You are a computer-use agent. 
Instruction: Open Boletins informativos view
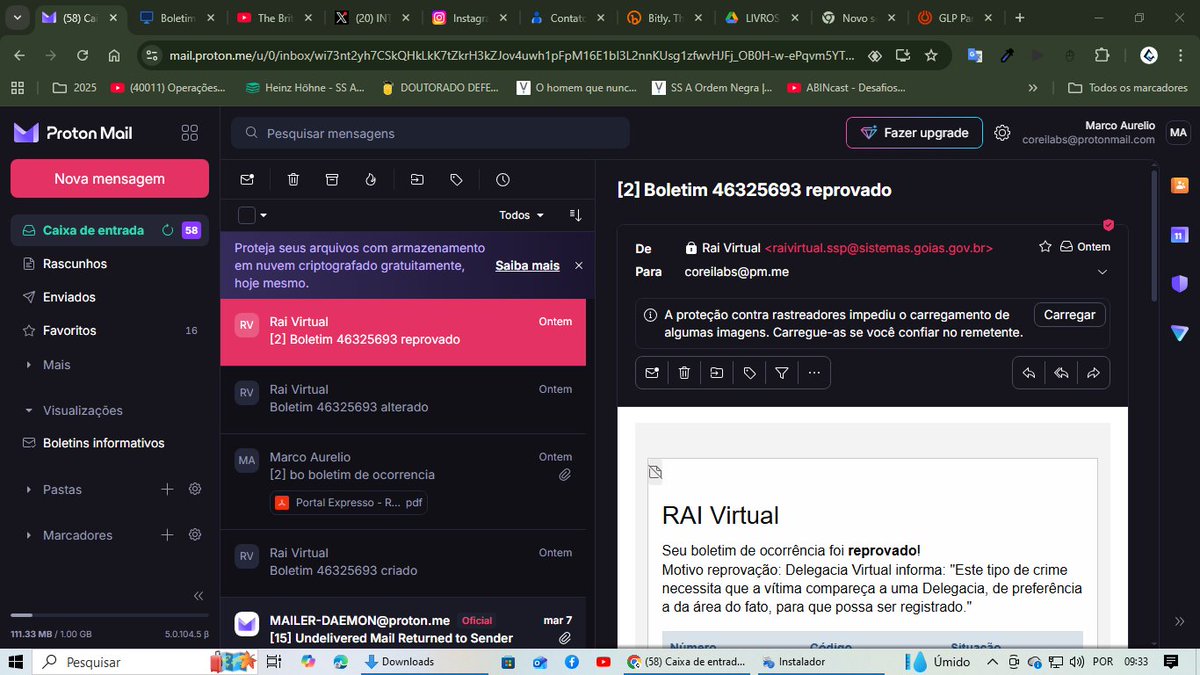pyautogui.click(x=110, y=443)
